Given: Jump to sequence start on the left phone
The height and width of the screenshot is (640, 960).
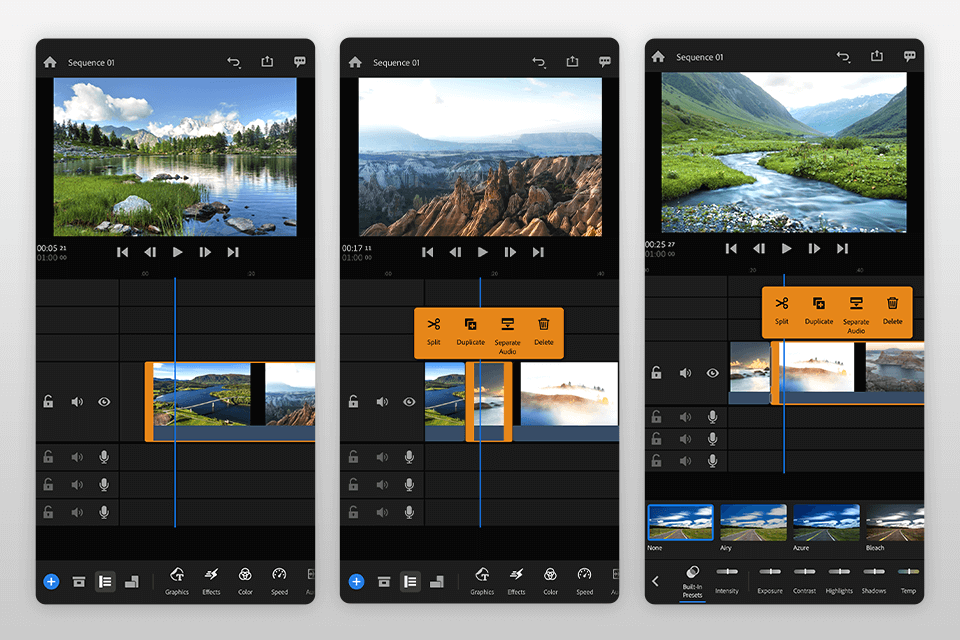Looking at the screenshot, I should (122, 252).
